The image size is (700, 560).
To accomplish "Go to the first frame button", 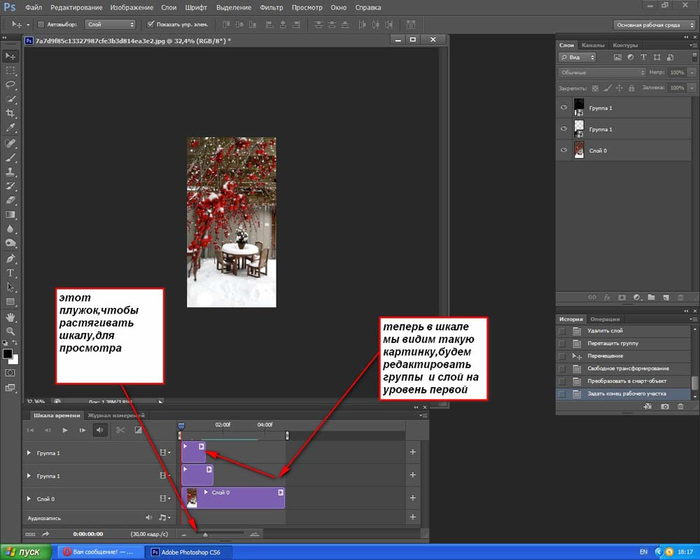I will coord(30,430).
